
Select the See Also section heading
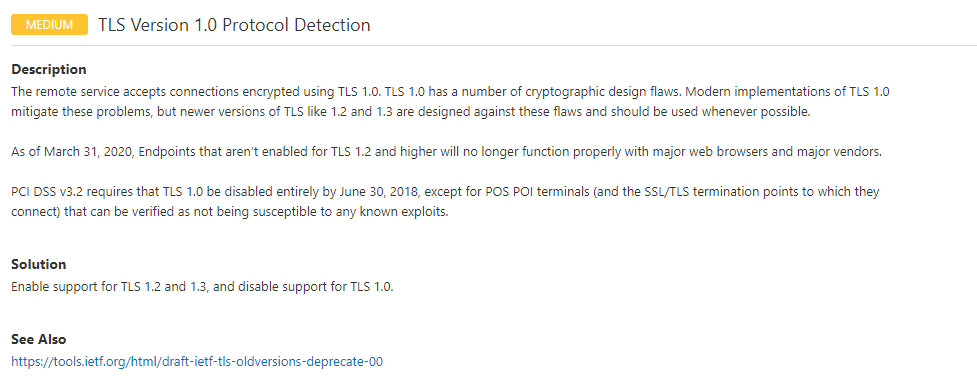39,340
